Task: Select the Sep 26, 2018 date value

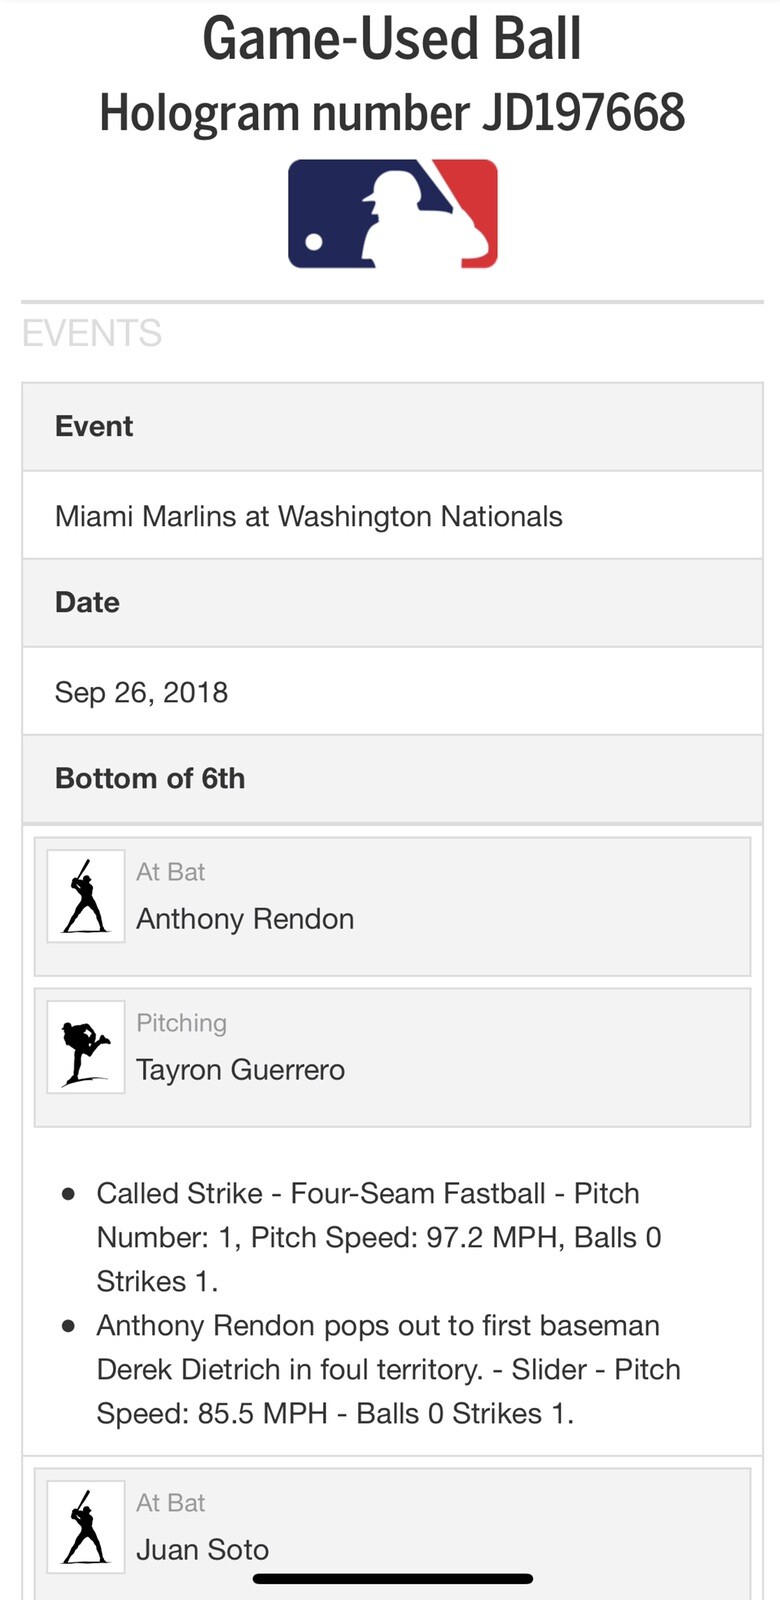Action: pyautogui.click(x=141, y=692)
